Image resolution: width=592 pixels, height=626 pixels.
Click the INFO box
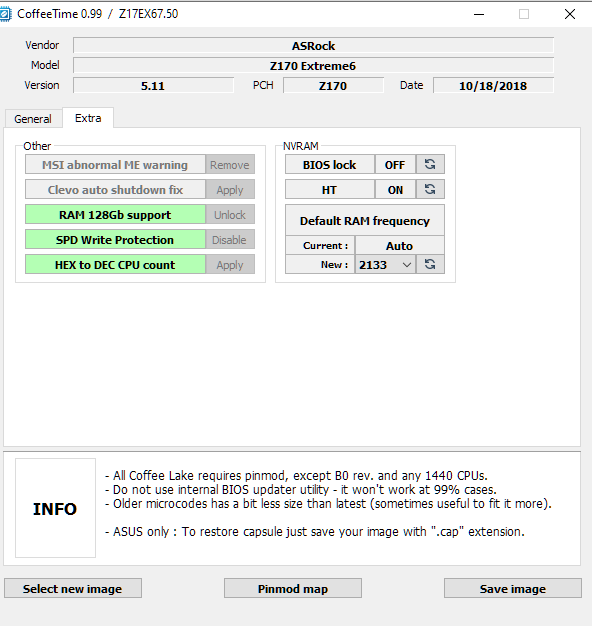[55, 508]
